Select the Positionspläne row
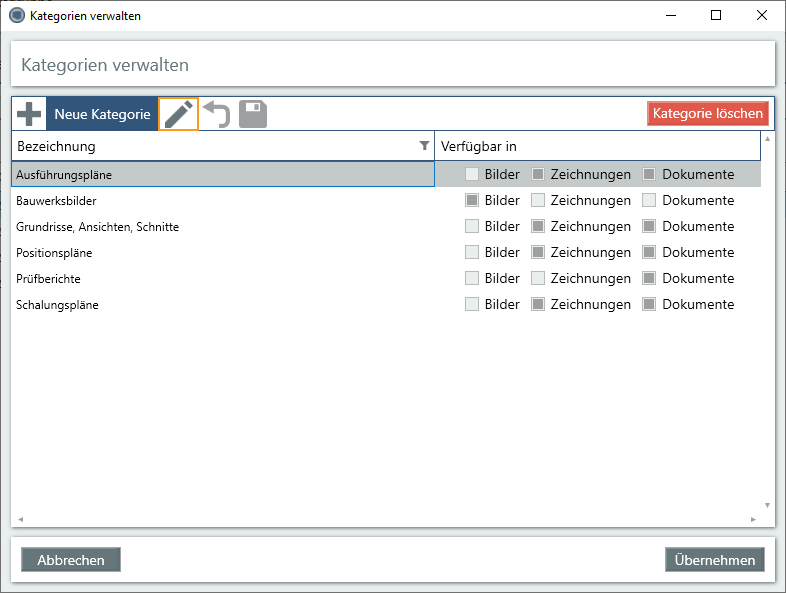The image size is (786, 593). point(200,253)
